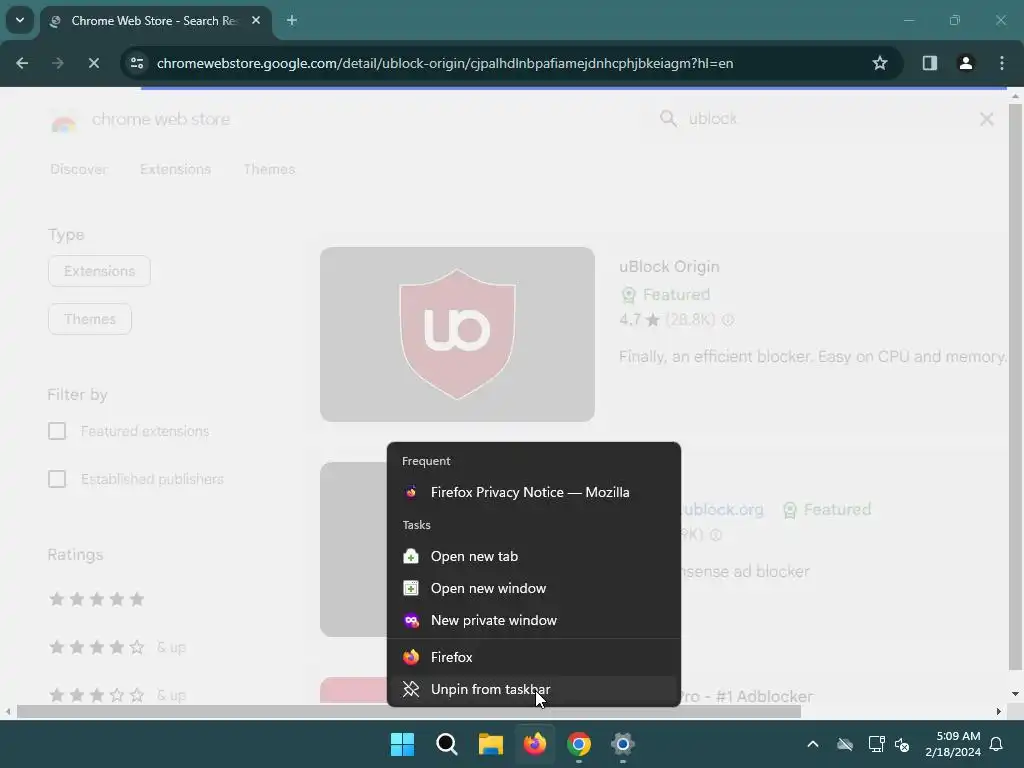
Task: Click the Firefox taskbar icon
Action: pos(535,744)
